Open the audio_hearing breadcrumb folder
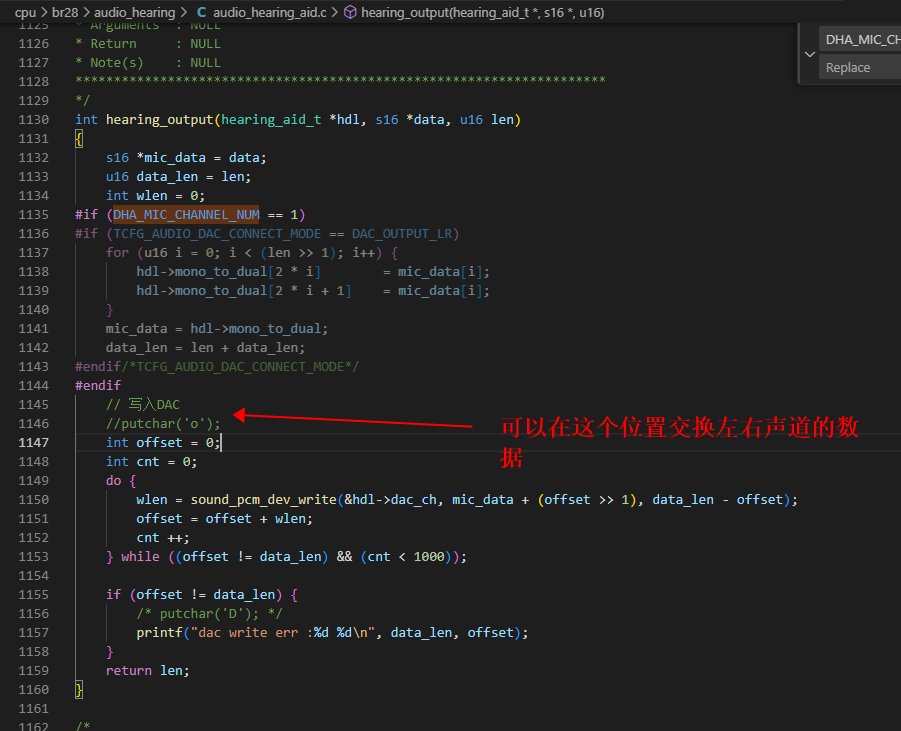 coord(134,12)
